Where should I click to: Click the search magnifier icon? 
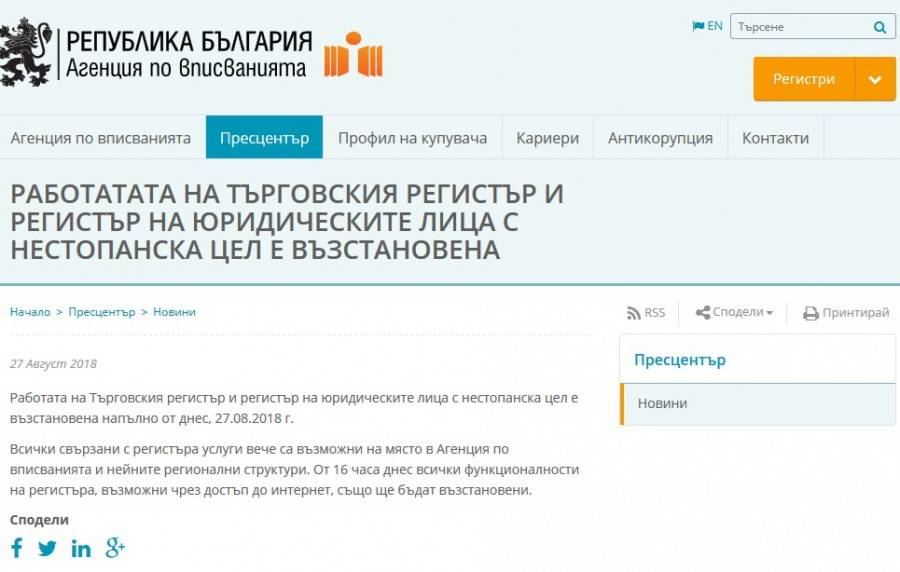click(x=879, y=27)
